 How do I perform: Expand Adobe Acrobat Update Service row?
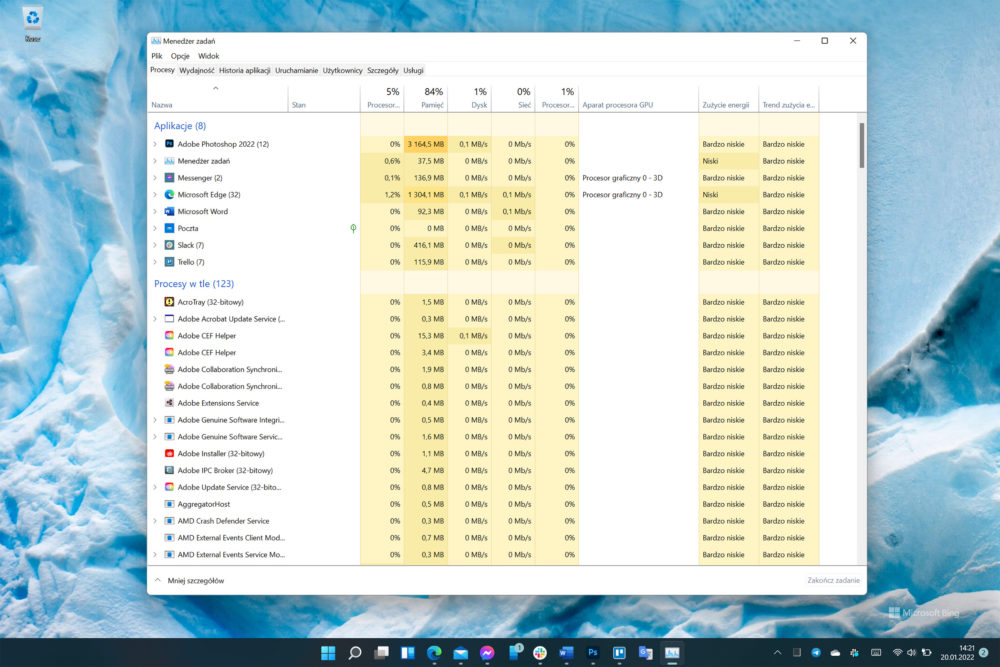(155, 319)
